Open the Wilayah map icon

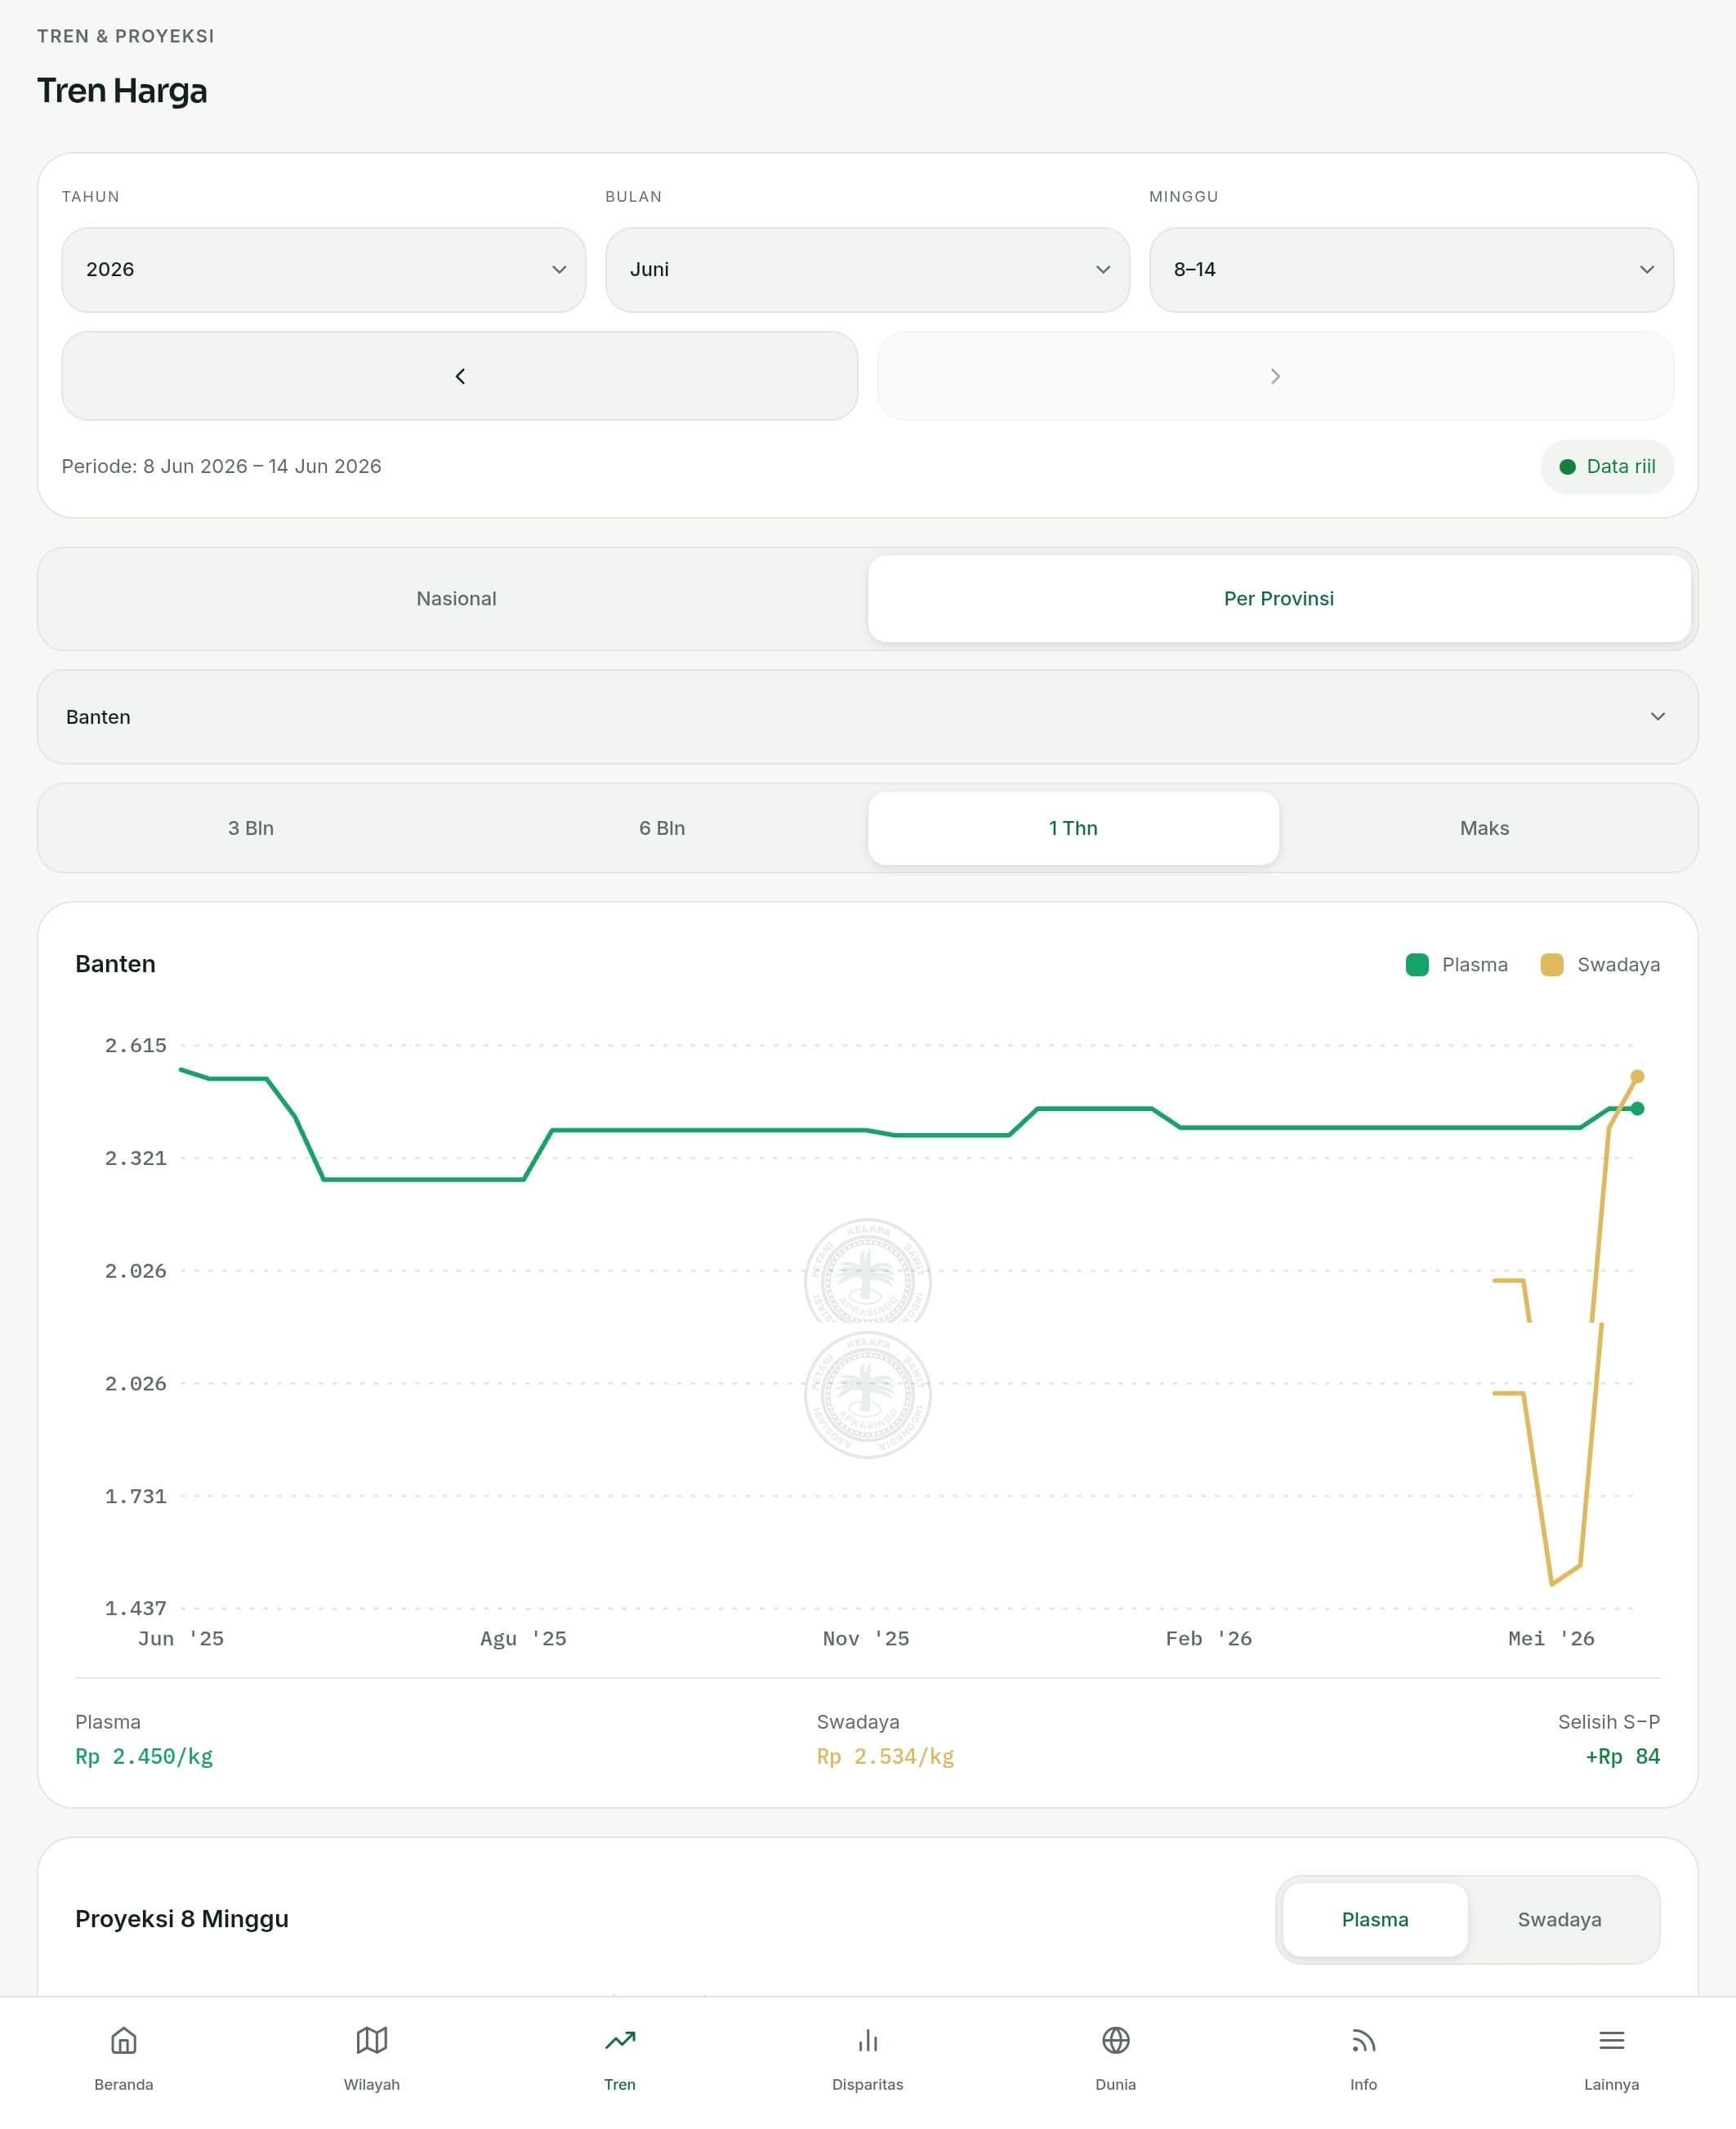coord(371,2040)
